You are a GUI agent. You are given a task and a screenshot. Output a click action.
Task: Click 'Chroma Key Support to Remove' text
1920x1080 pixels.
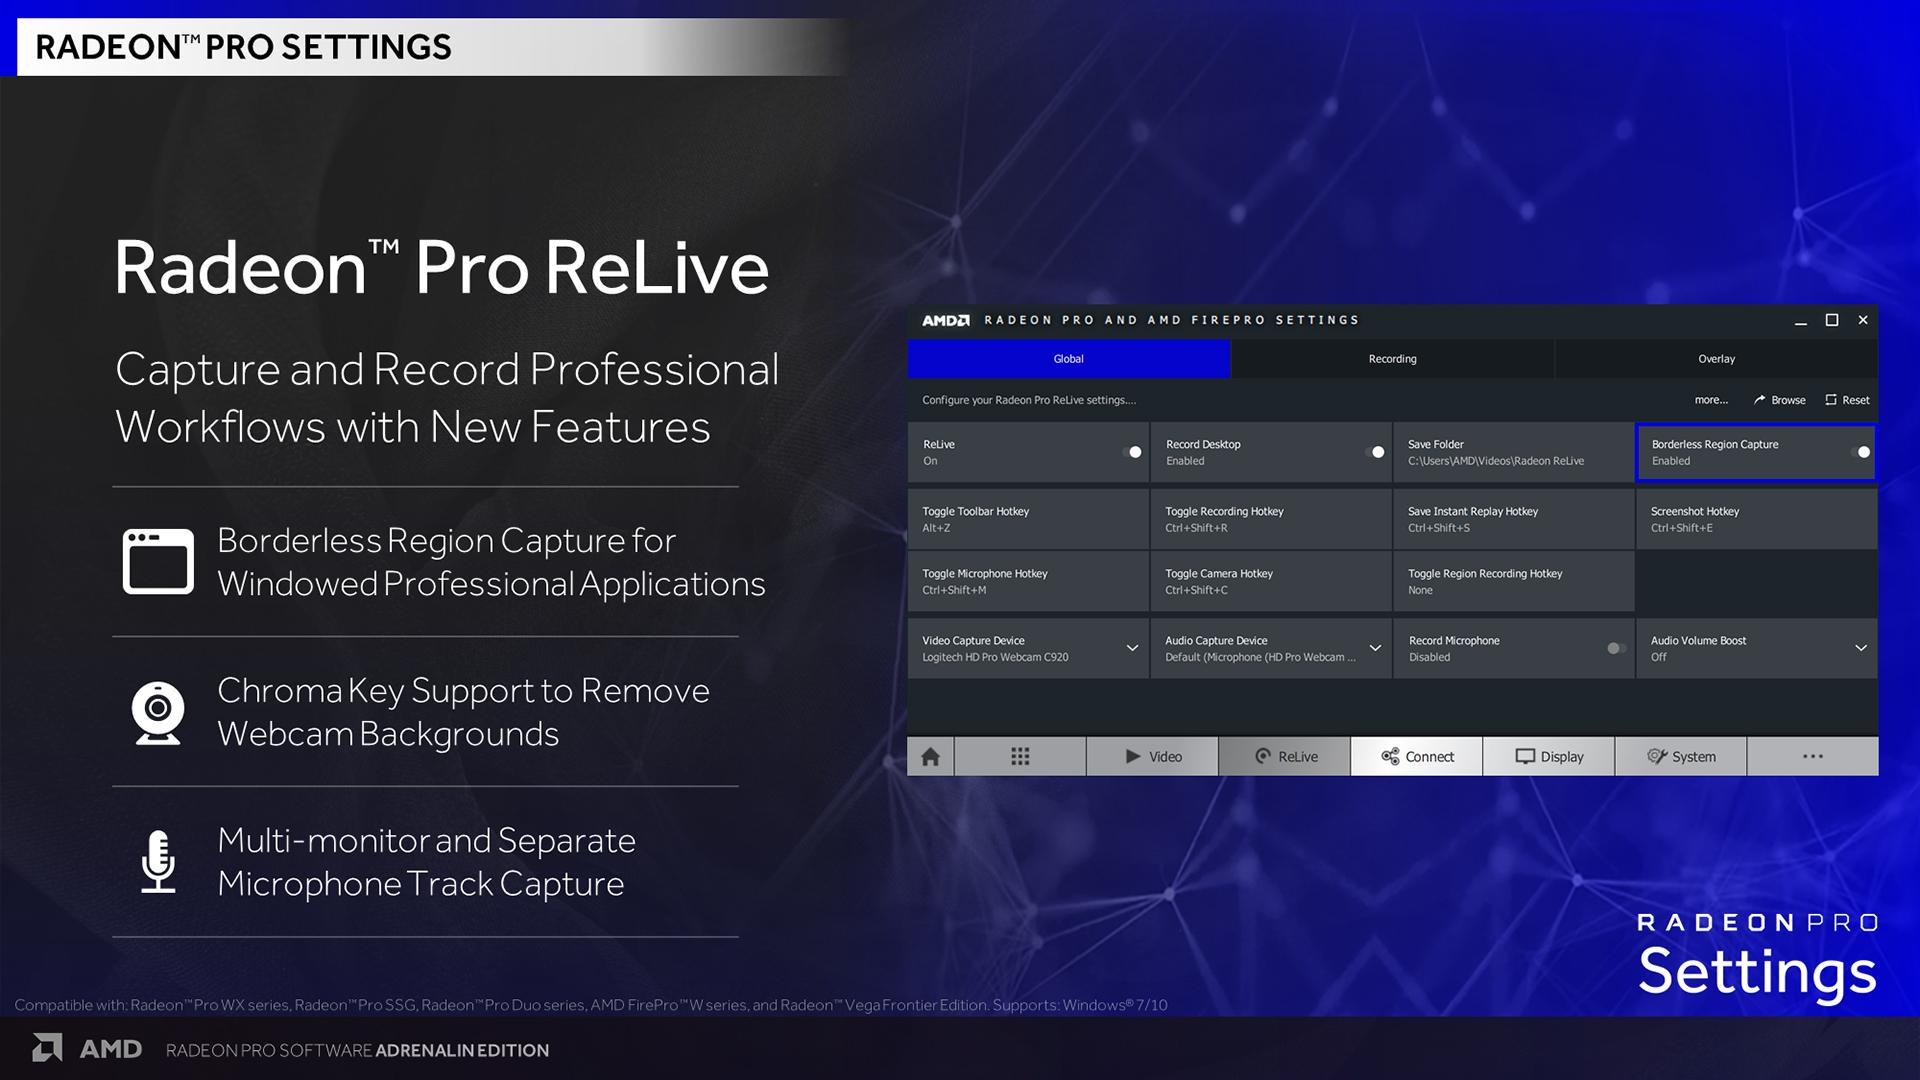tap(463, 691)
